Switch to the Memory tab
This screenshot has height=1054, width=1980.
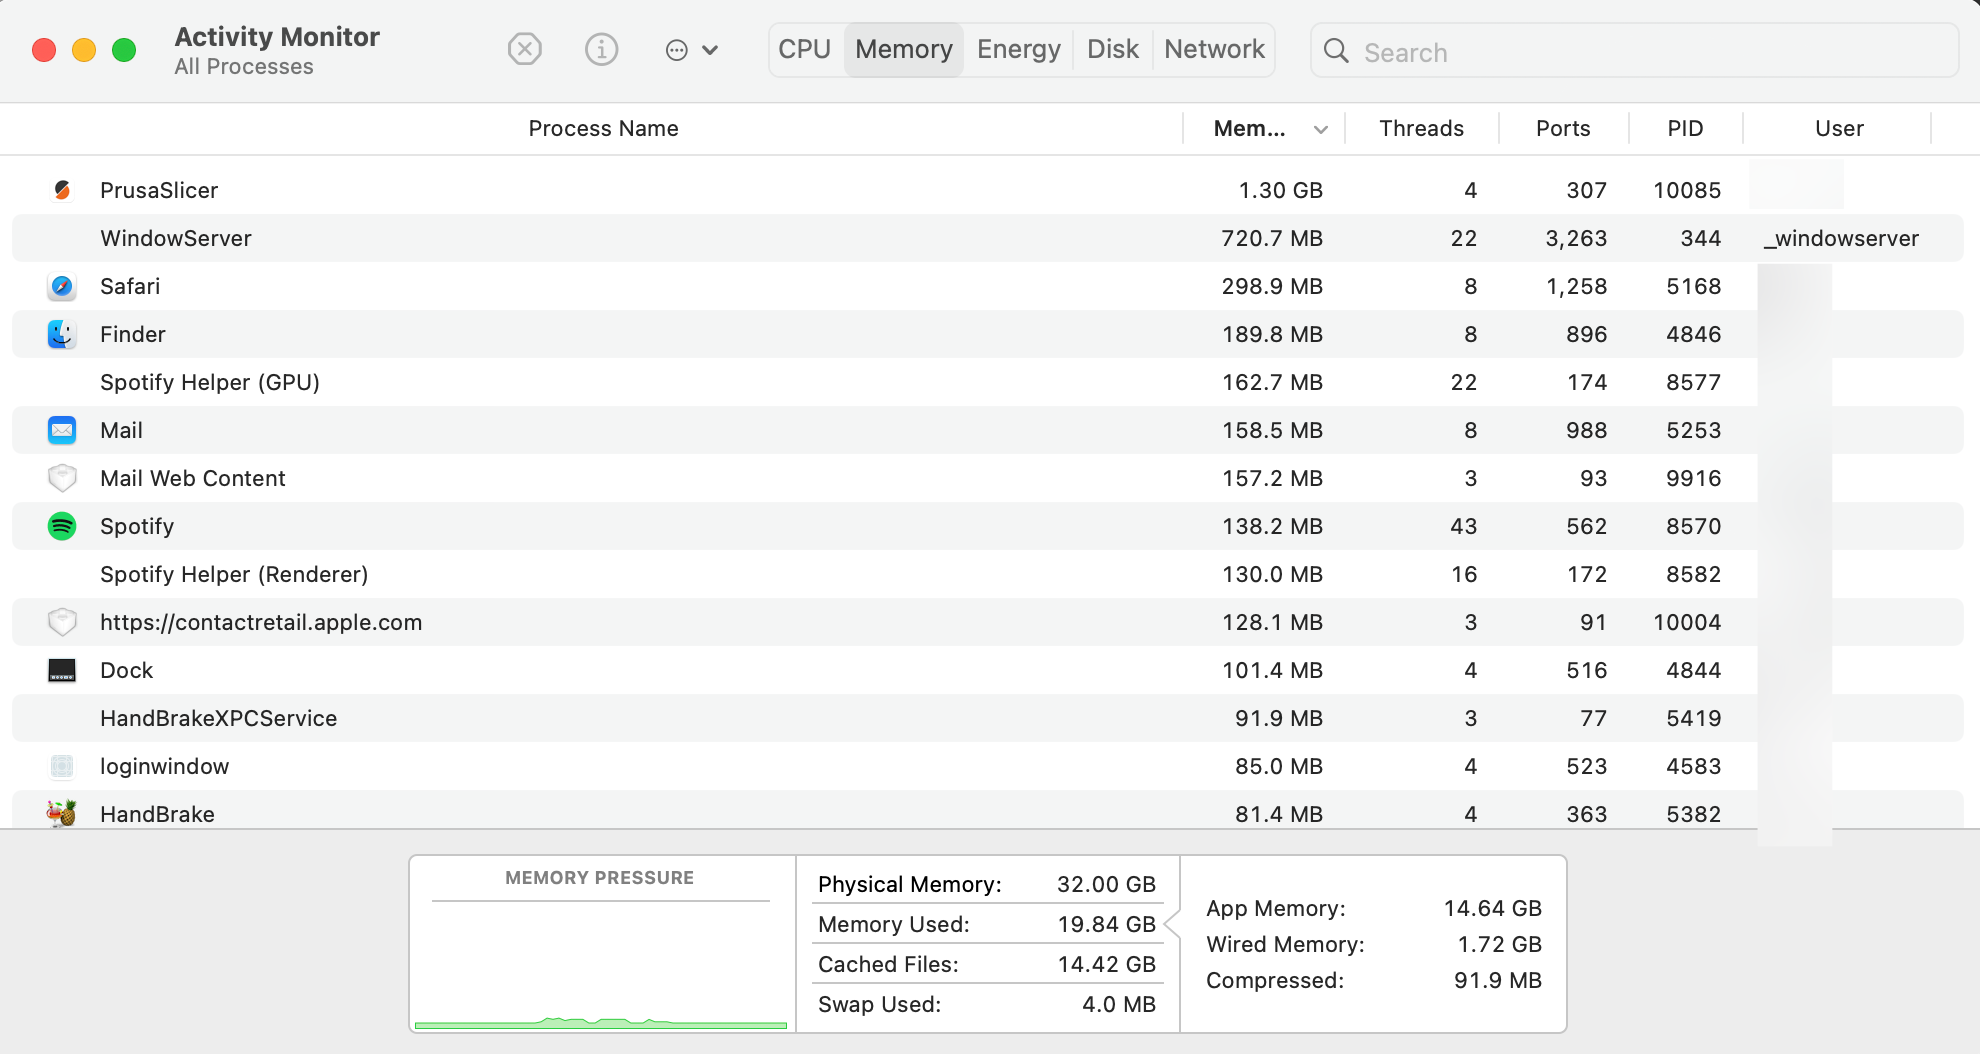[x=904, y=49]
